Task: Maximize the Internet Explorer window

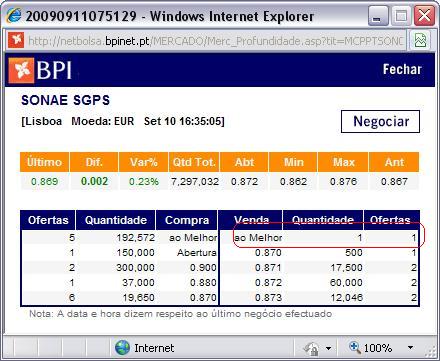Action: 401,16
